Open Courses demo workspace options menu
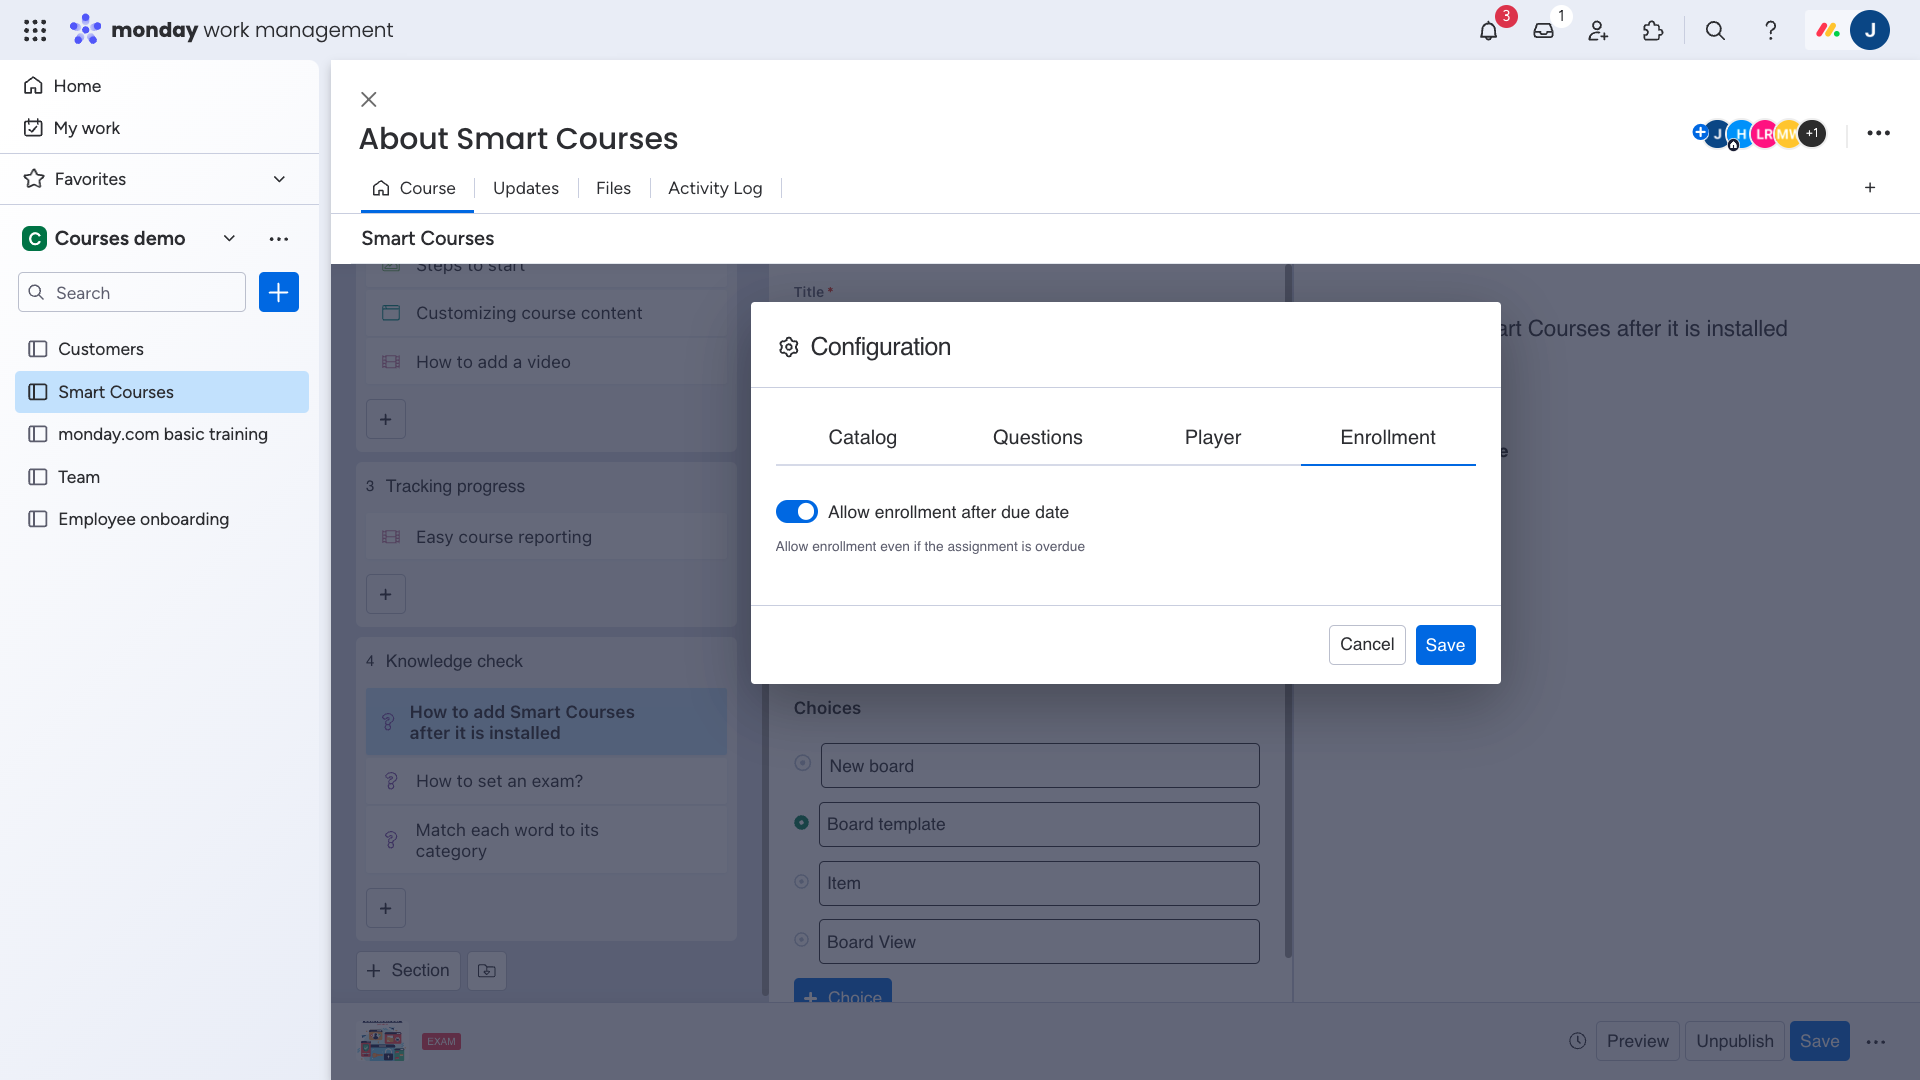1920x1080 pixels. point(279,238)
